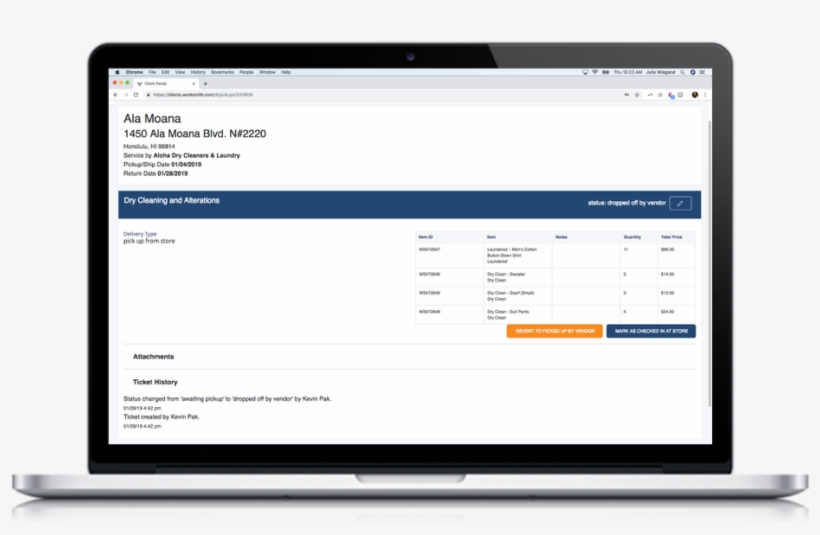The image size is (820, 535).
Task: Click Revert to Picked Up by Vendor
Action: [553, 330]
